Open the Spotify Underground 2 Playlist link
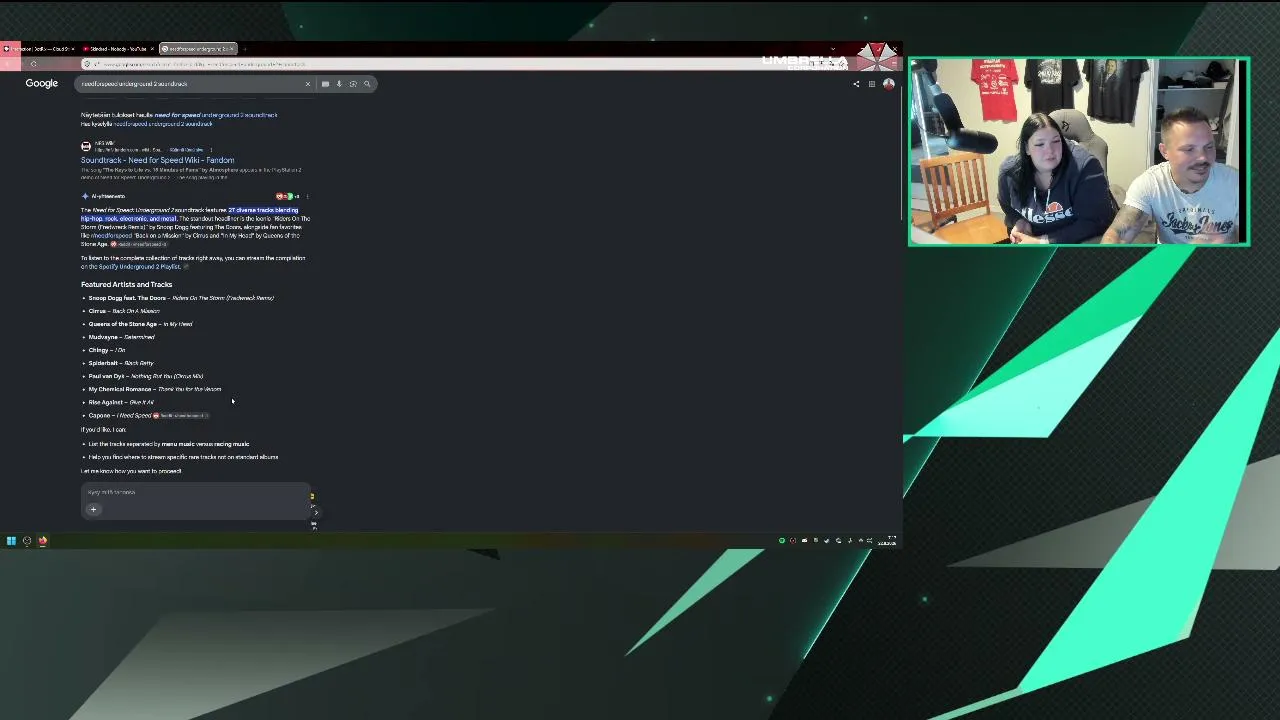Screen dimensions: 1280x720 (140, 267)
